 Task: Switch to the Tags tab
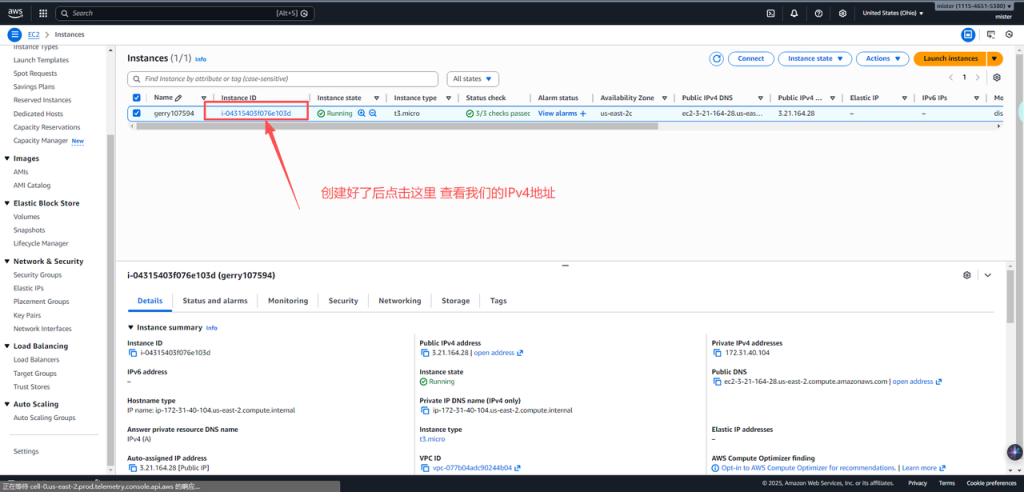(x=498, y=301)
